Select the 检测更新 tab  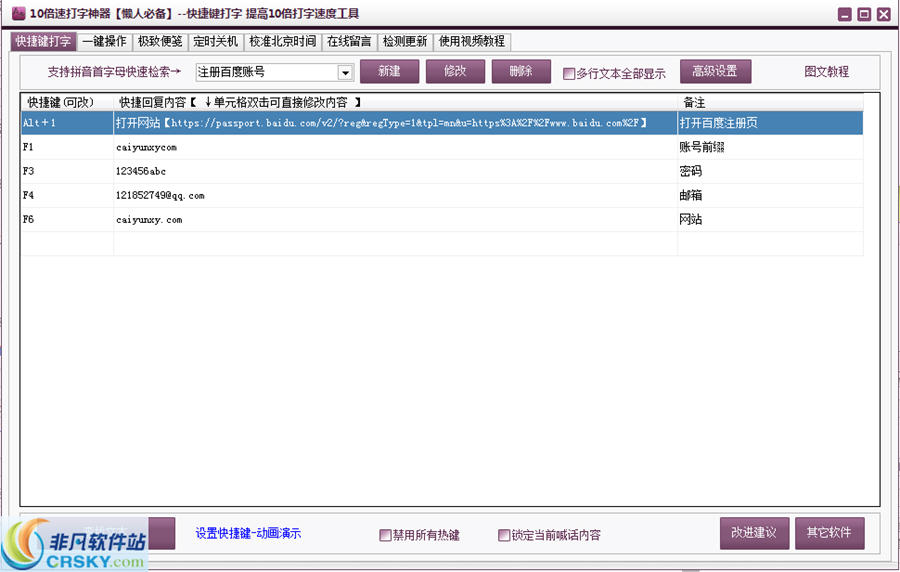click(405, 41)
